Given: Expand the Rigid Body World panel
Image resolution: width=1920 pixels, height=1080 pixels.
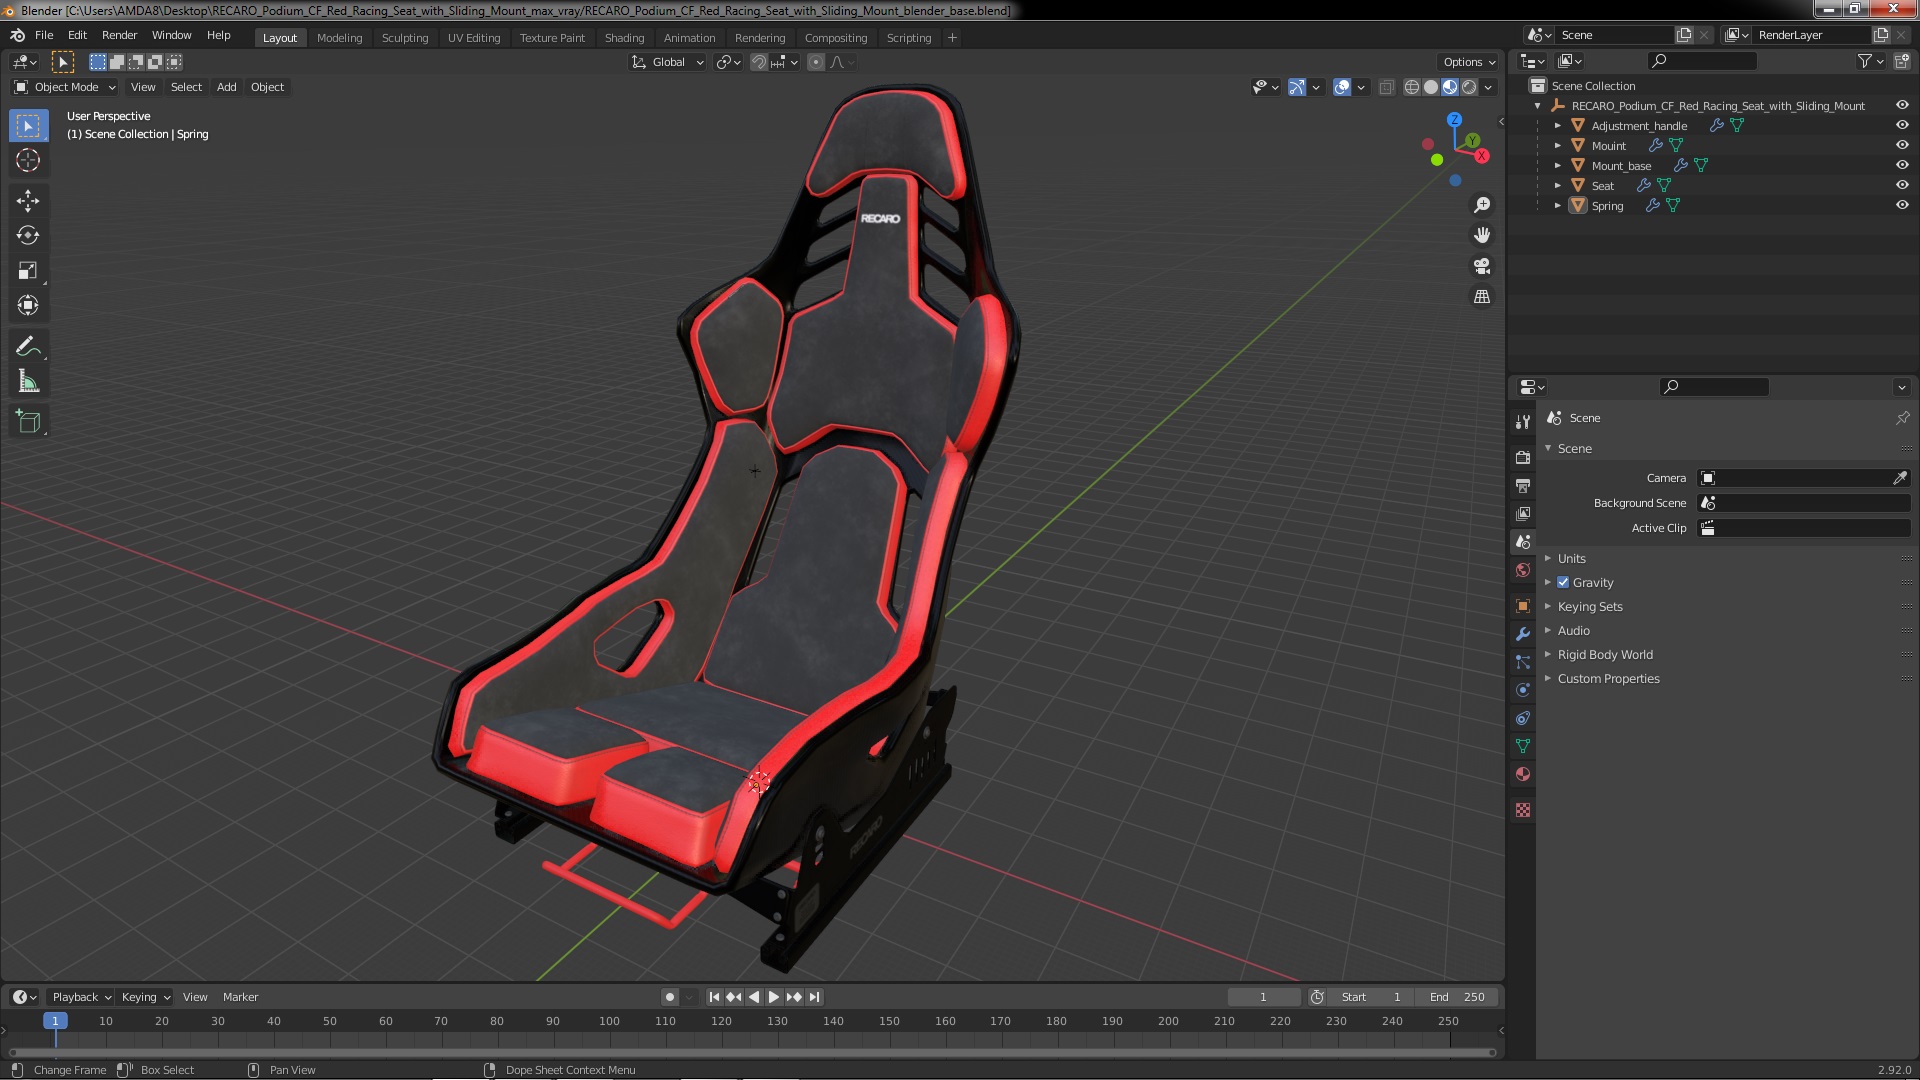Looking at the screenshot, I should click(1604, 655).
